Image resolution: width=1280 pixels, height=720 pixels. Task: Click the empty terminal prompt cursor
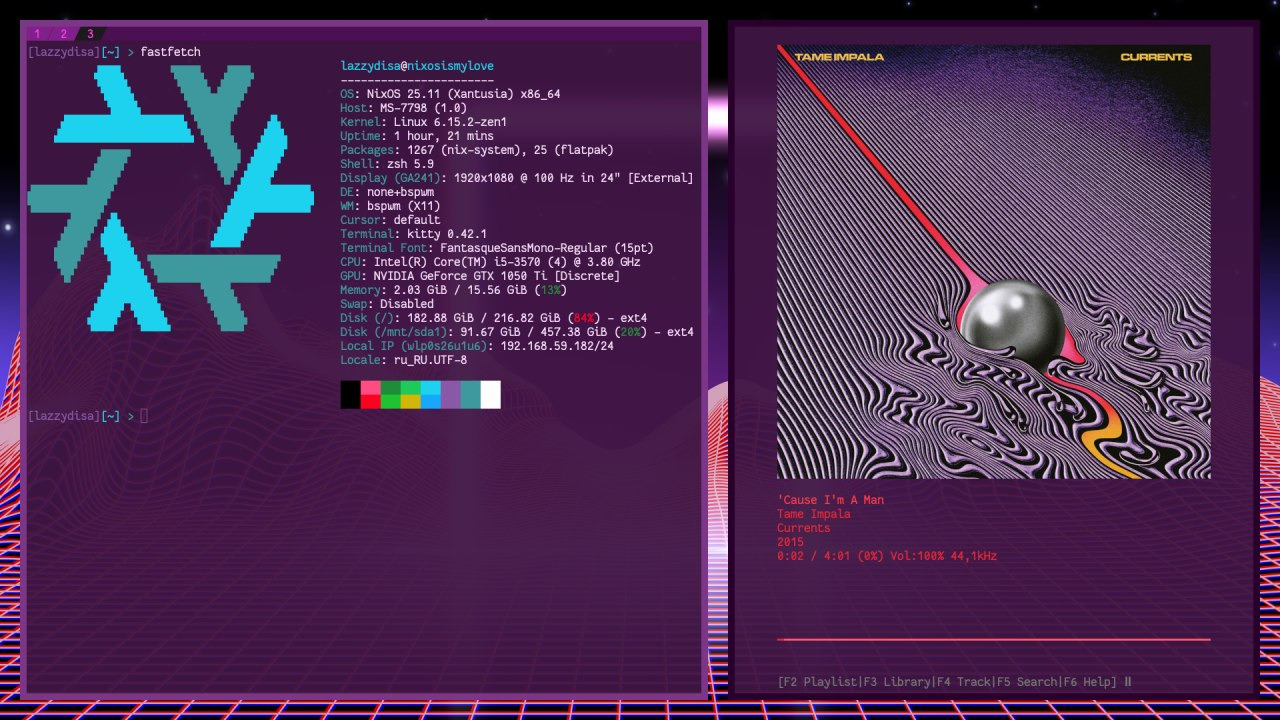143,416
